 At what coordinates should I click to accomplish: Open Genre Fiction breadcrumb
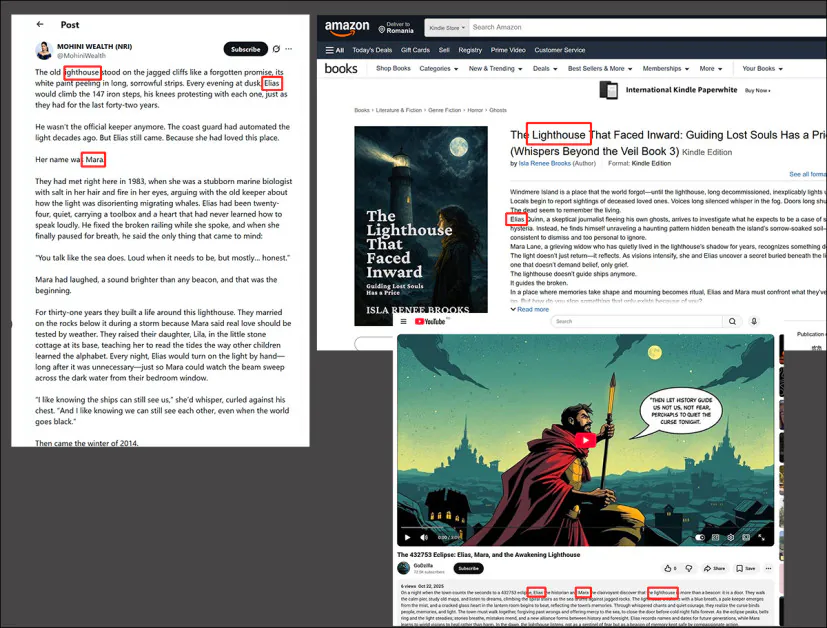pyautogui.click(x=445, y=110)
